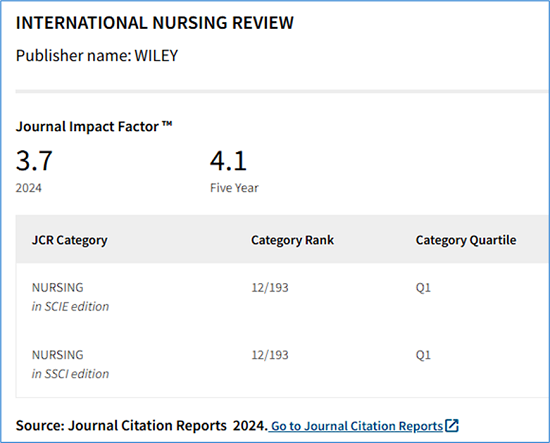Select the 3.7 impact factor value

(x=34, y=161)
